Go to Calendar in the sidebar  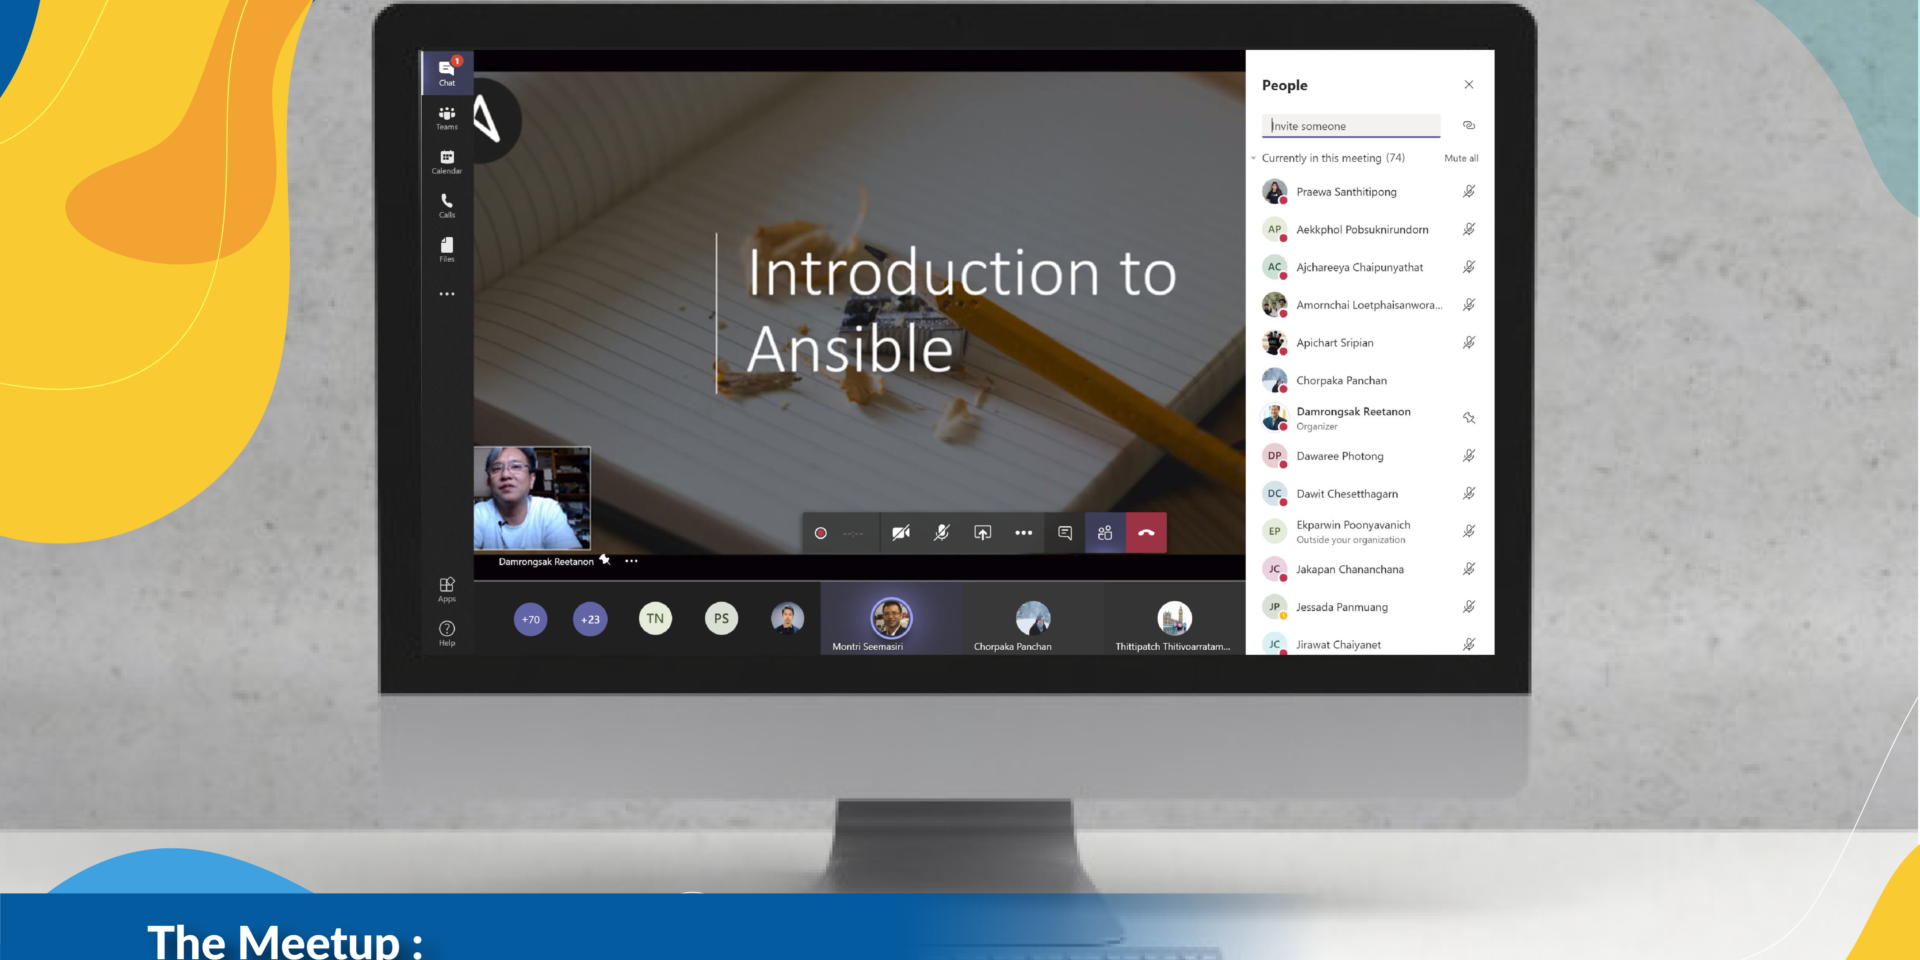click(447, 161)
